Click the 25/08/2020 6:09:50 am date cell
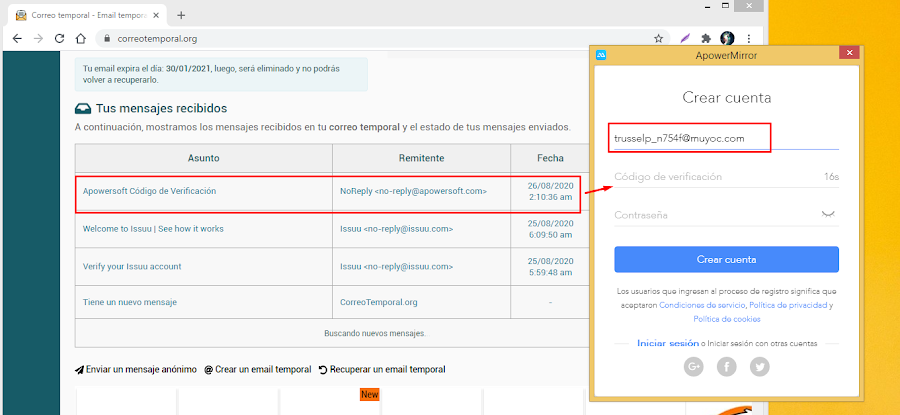Viewport: 900px width, 415px height. click(550, 228)
